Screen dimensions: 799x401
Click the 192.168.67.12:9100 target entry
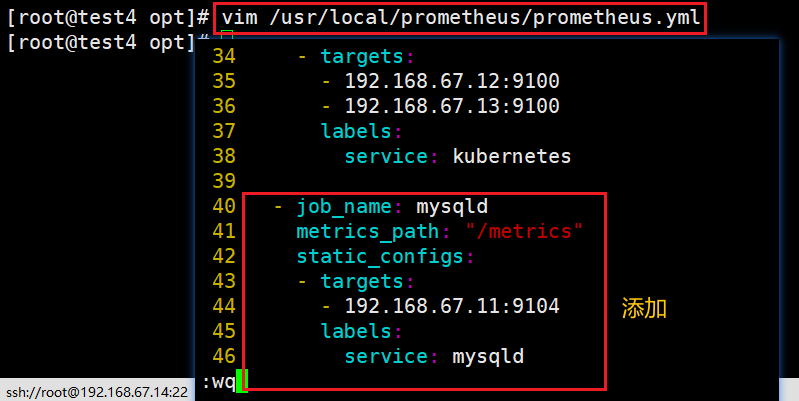pyautogui.click(x=452, y=81)
